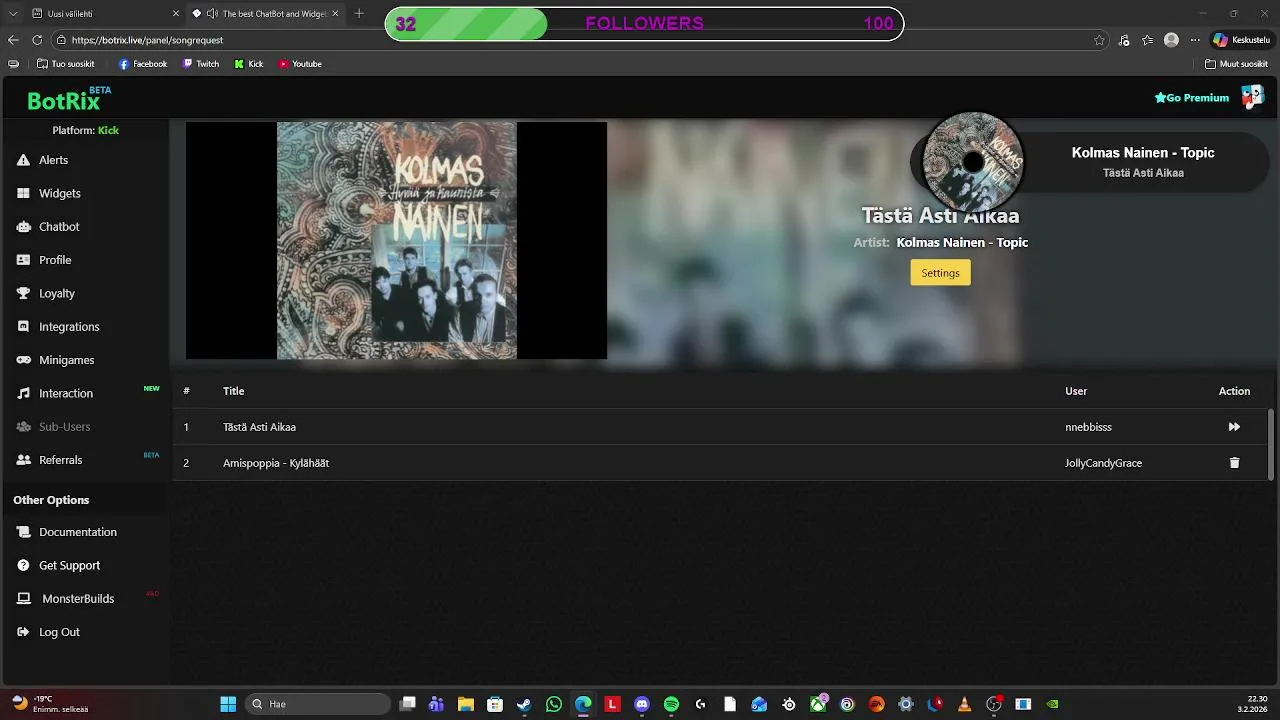Image resolution: width=1280 pixels, height=720 pixels.
Task: Click the username nnebbisss
Action: [1088, 427]
